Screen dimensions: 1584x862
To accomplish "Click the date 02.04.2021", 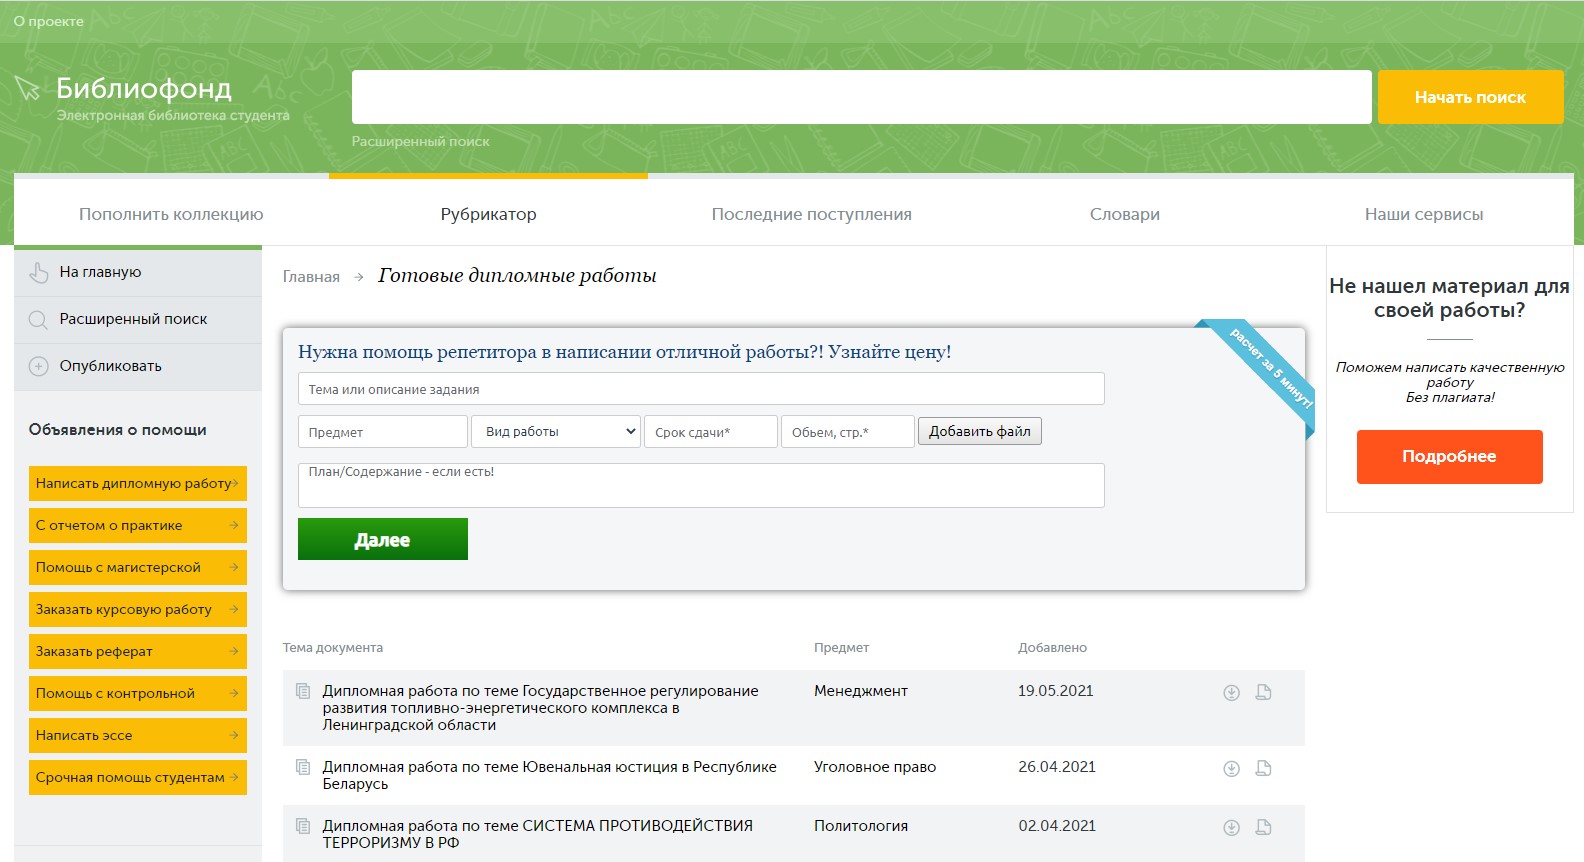I will tap(1057, 826).
